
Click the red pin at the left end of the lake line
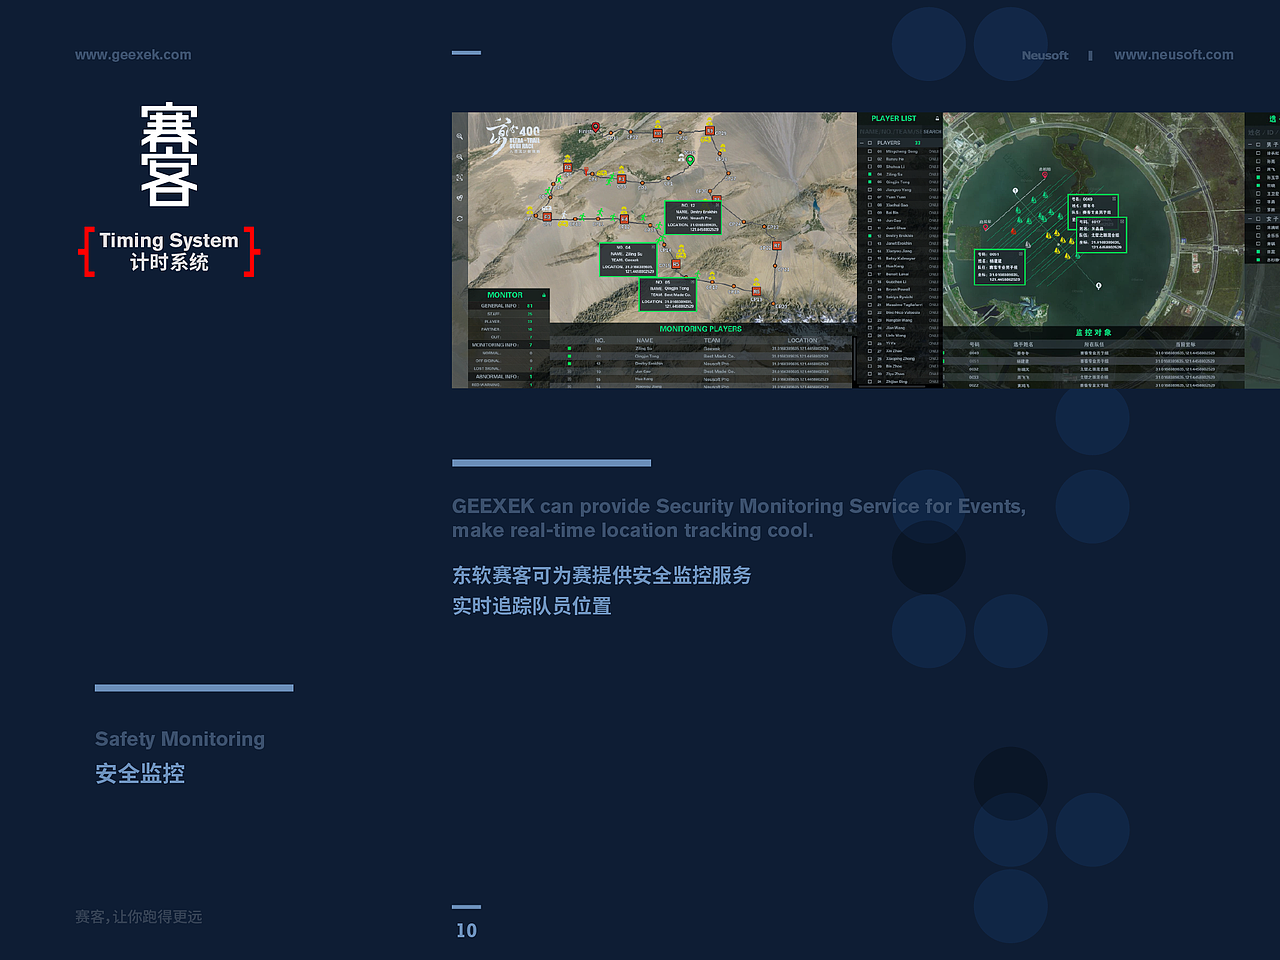tap(985, 227)
